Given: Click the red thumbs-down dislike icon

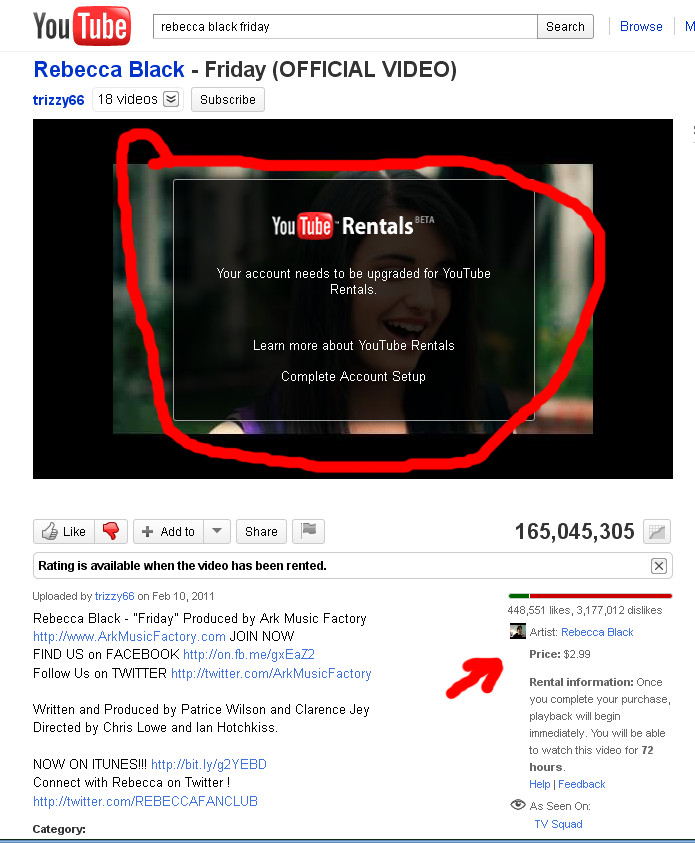Looking at the screenshot, I should 111,532.
